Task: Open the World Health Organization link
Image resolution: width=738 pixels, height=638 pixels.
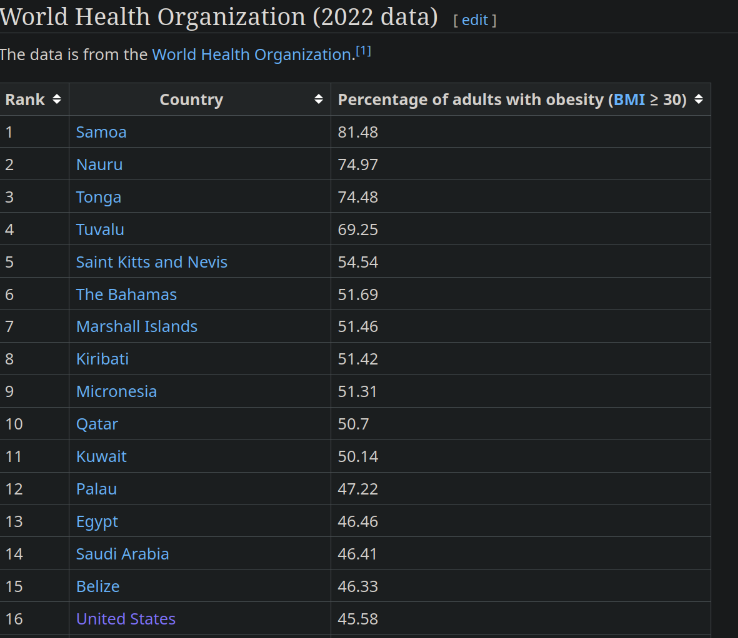Action: coord(252,55)
